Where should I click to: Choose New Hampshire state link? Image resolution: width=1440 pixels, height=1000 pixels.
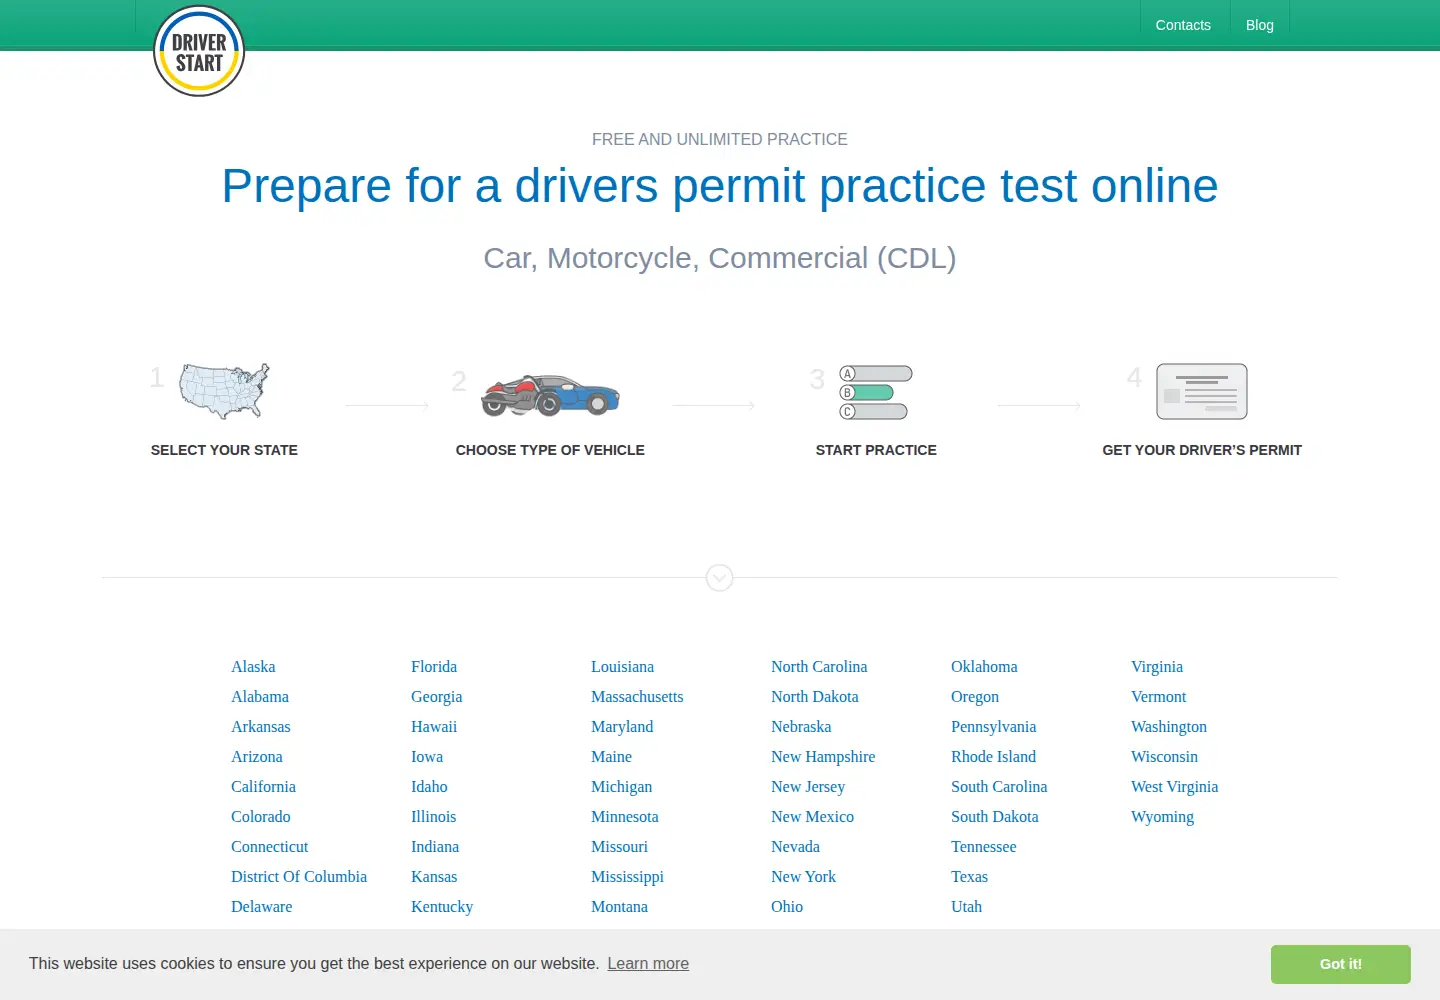click(823, 757)
